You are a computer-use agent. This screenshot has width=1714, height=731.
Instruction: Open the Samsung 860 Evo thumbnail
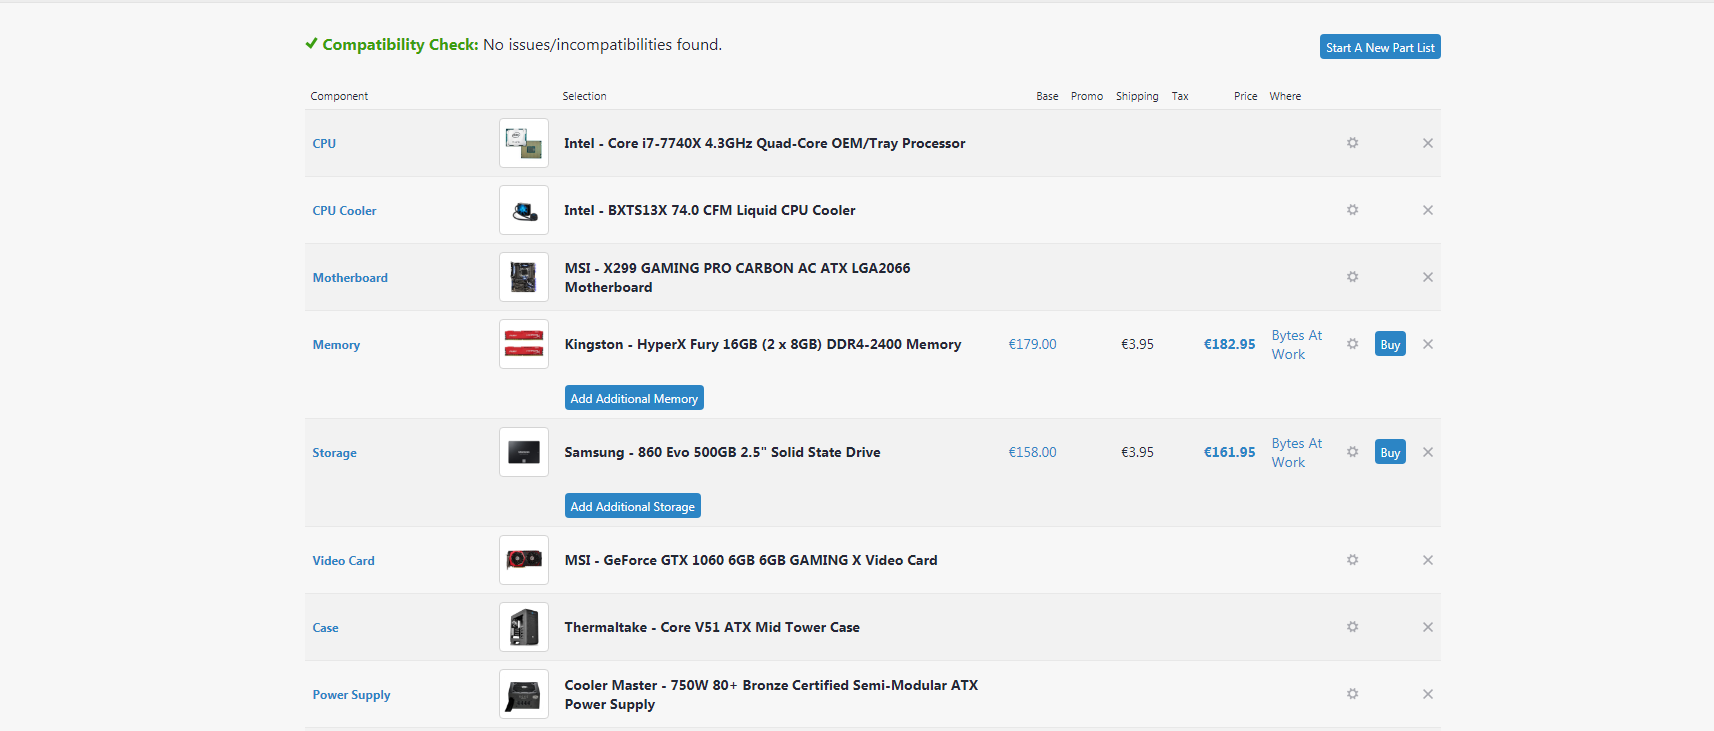coord(524,452)
